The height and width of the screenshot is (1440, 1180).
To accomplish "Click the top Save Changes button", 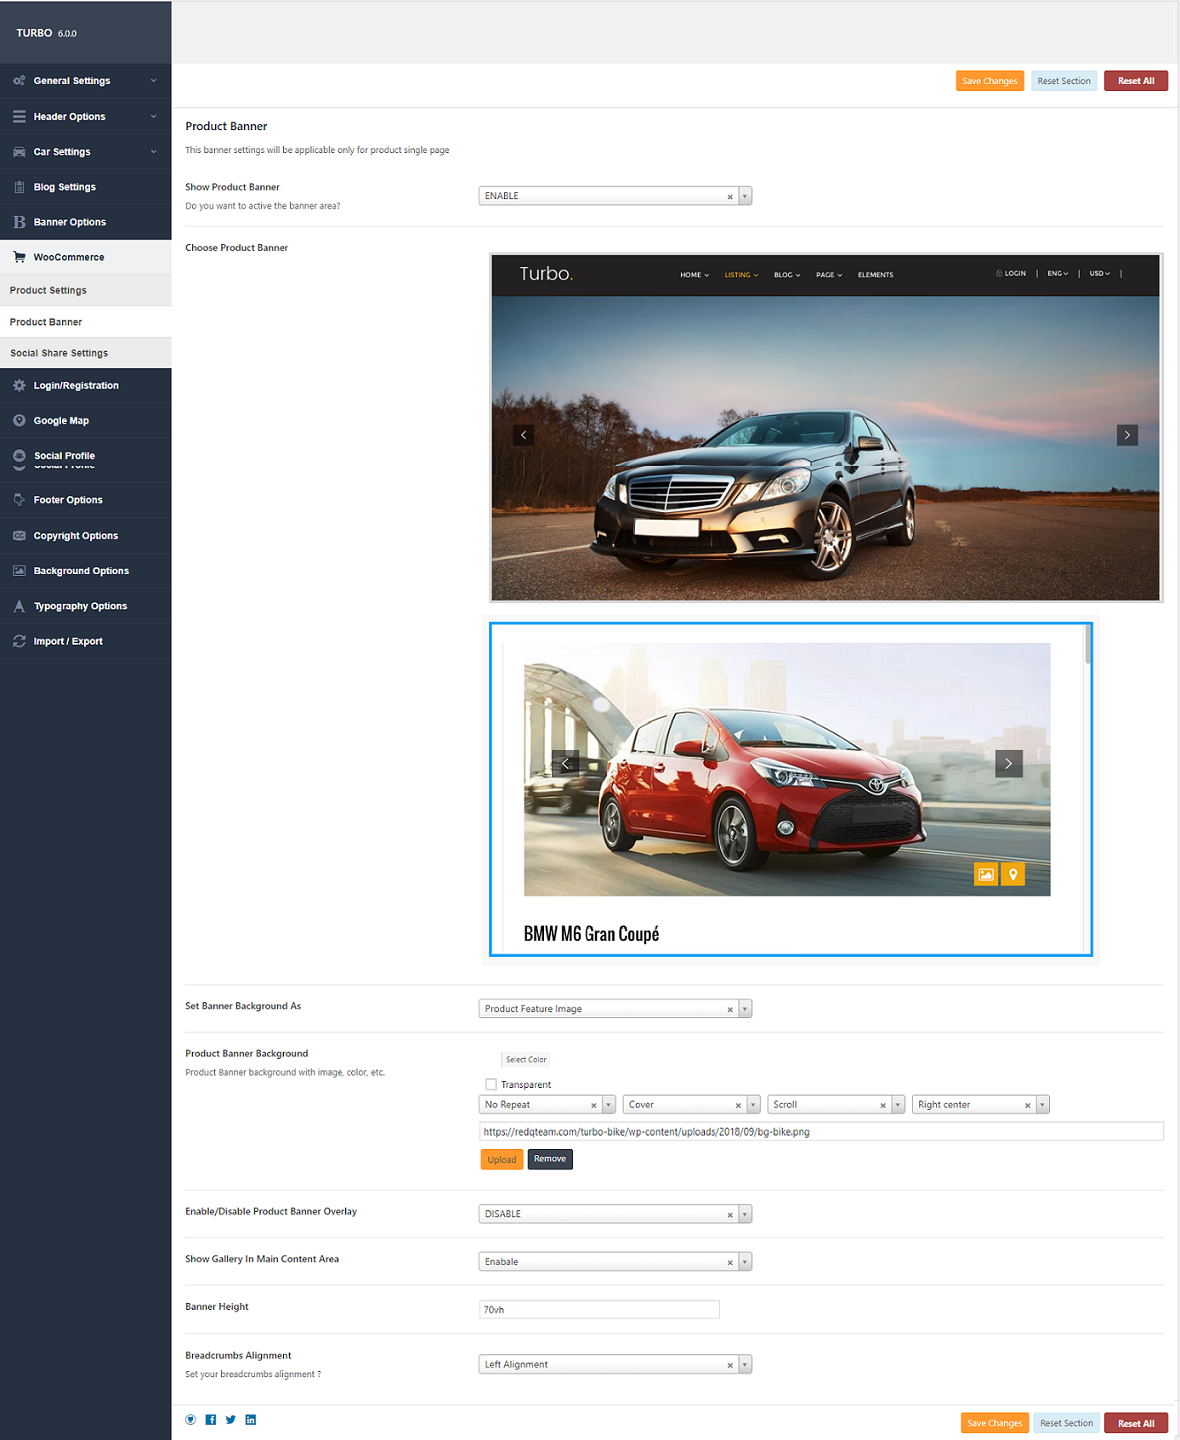I will point(989,81).
